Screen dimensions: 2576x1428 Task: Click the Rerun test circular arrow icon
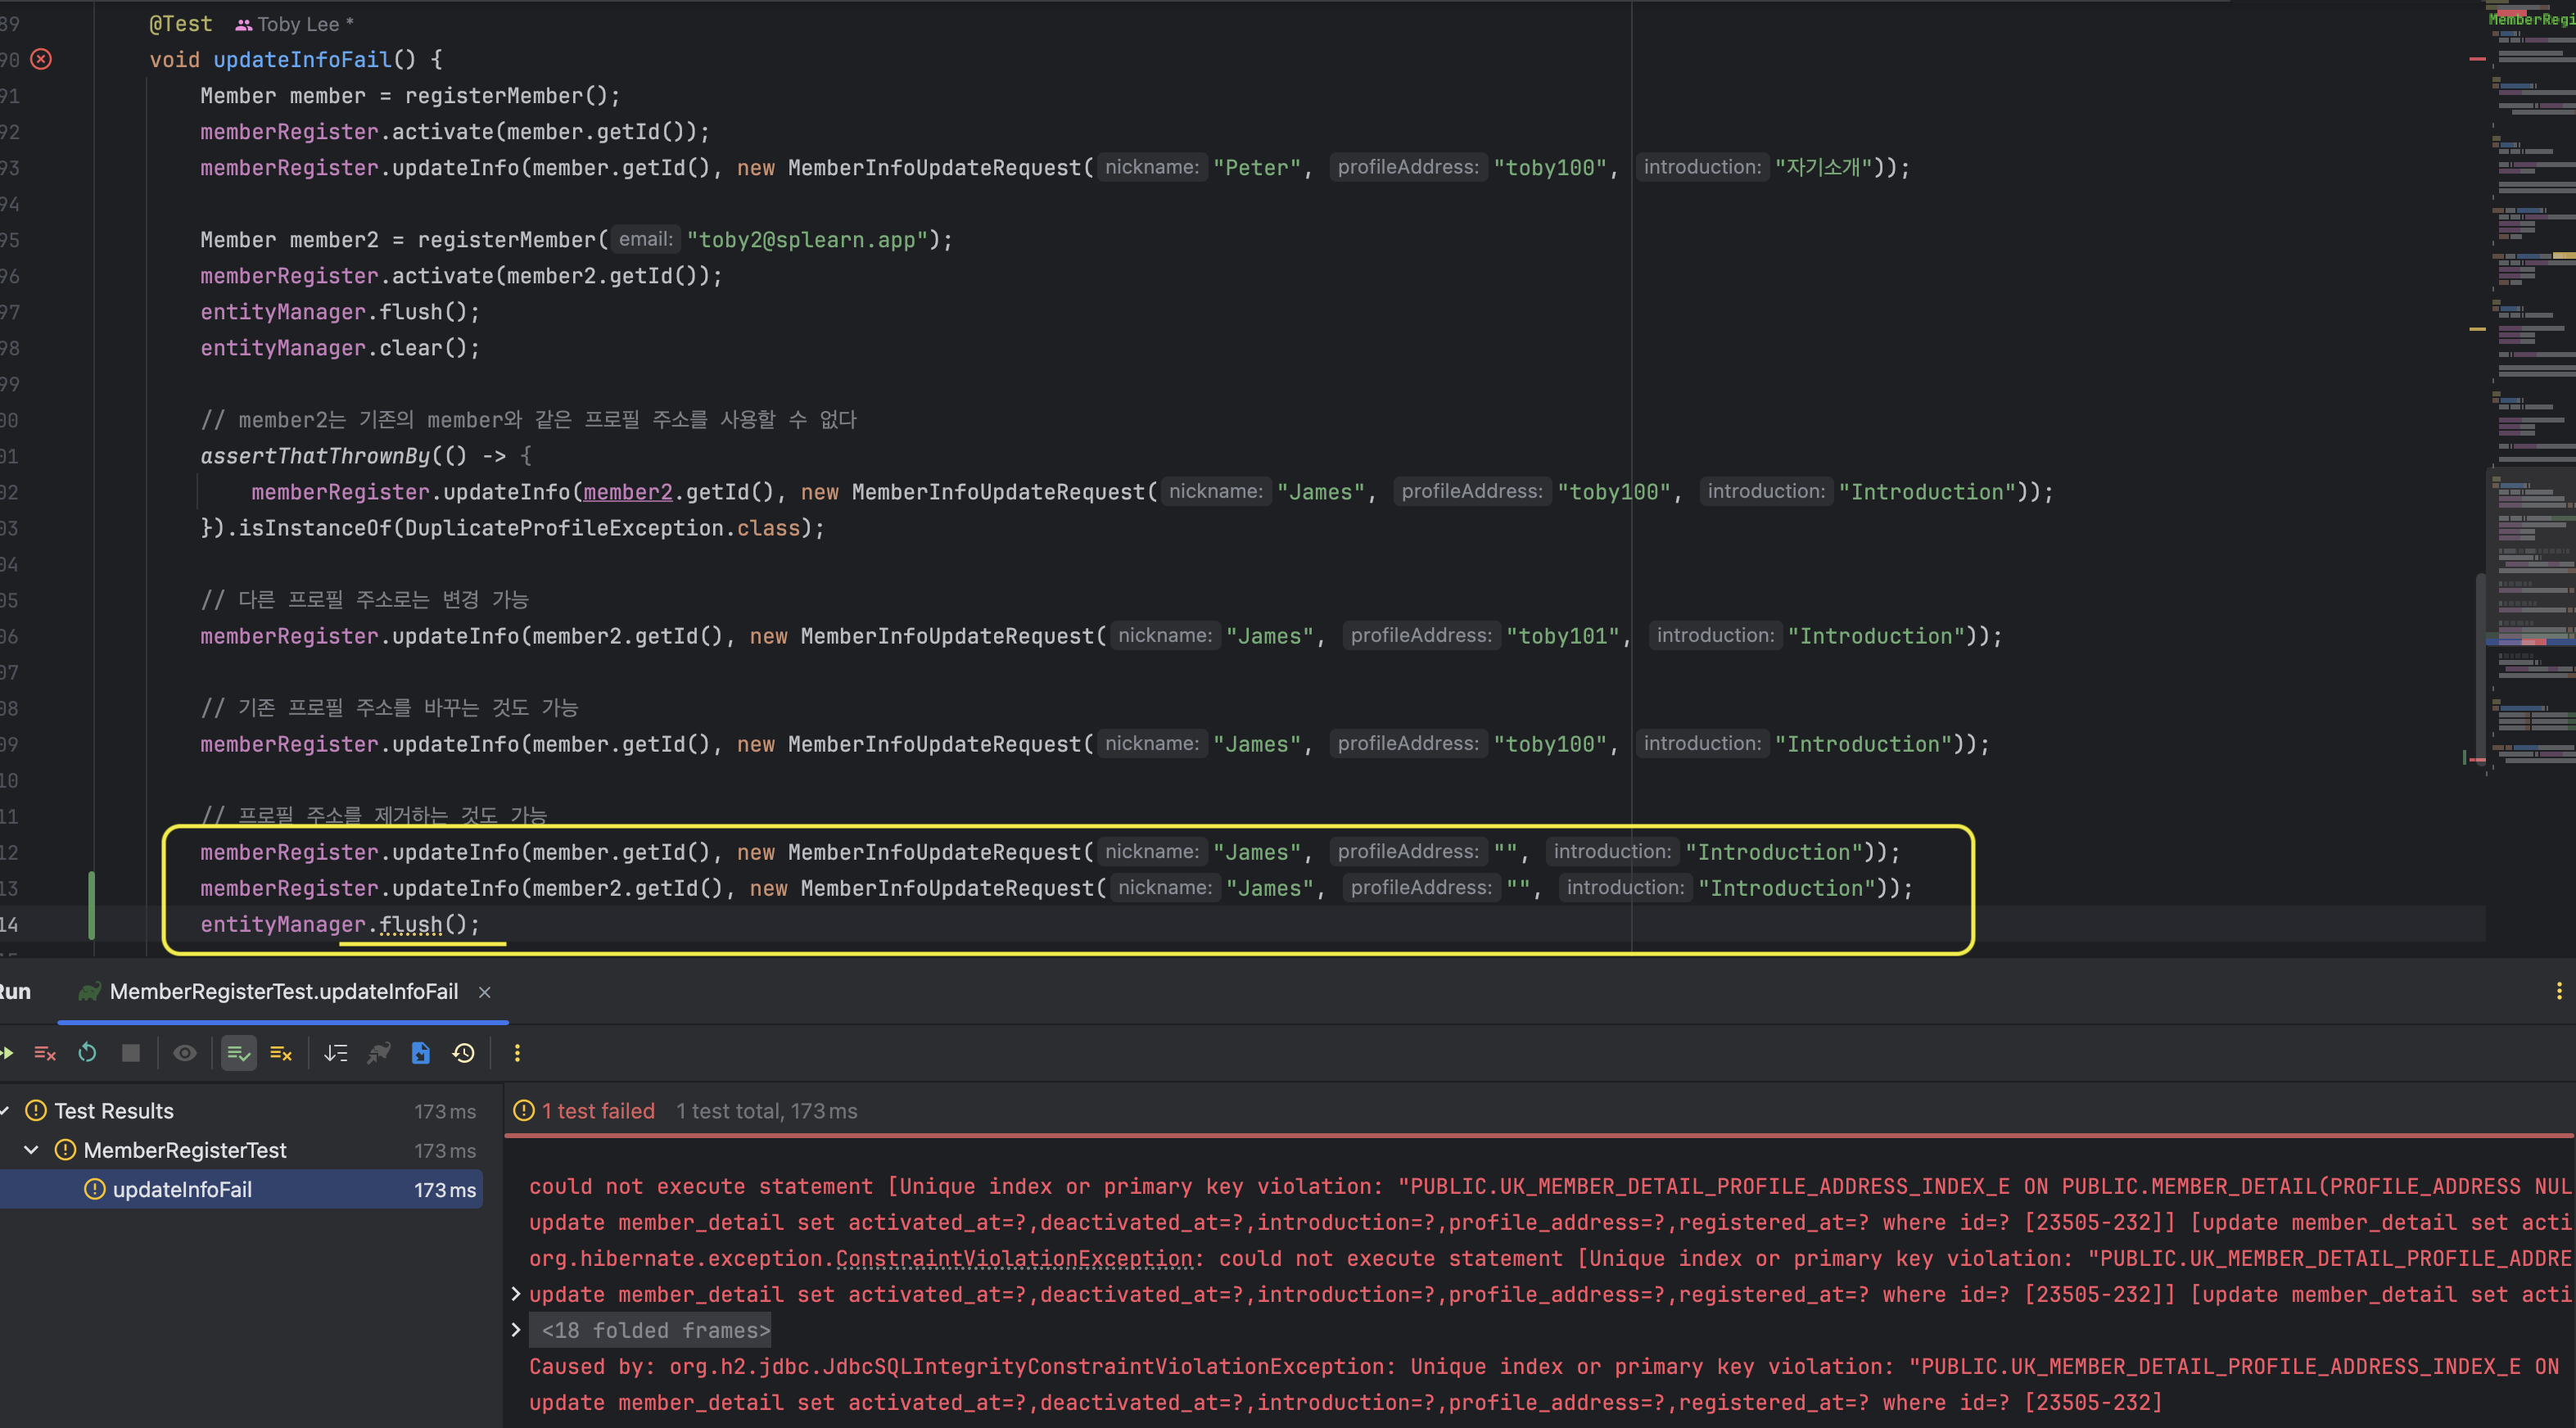click(x=87, y=1053)
